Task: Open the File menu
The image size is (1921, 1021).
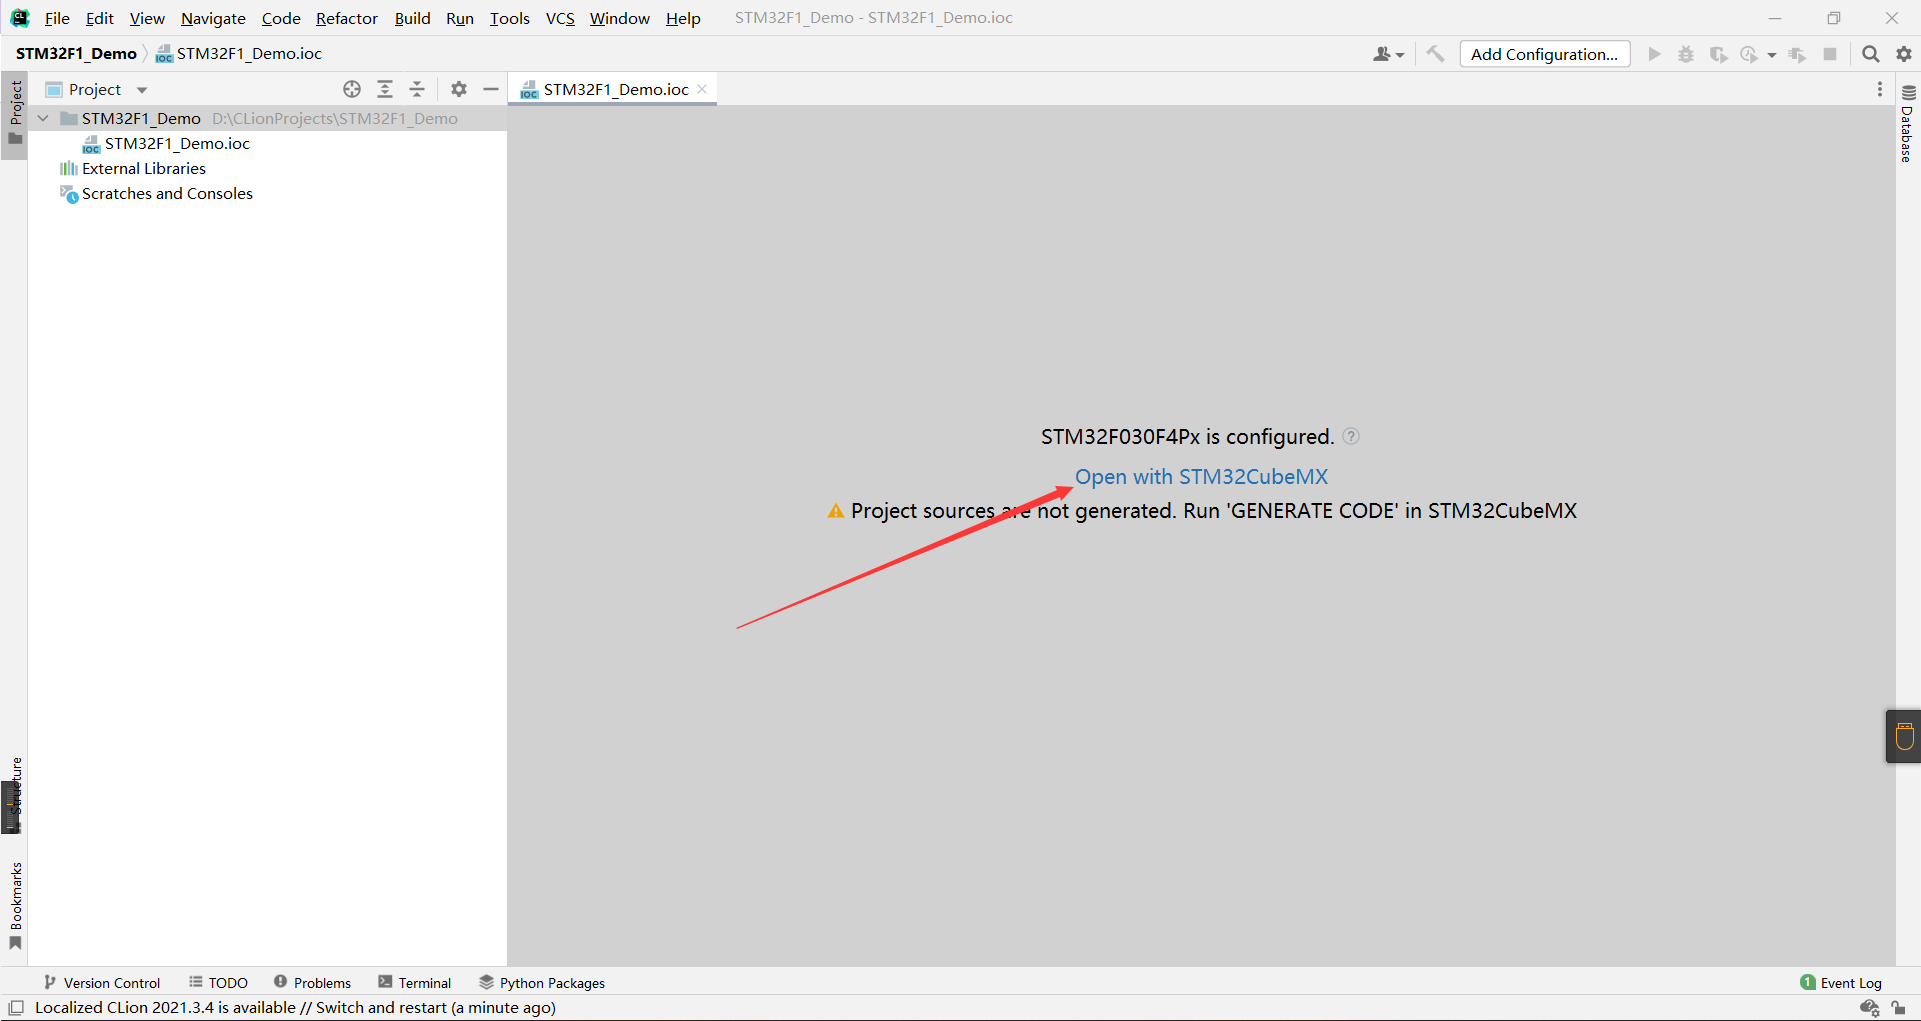Action: coord(57,18)
